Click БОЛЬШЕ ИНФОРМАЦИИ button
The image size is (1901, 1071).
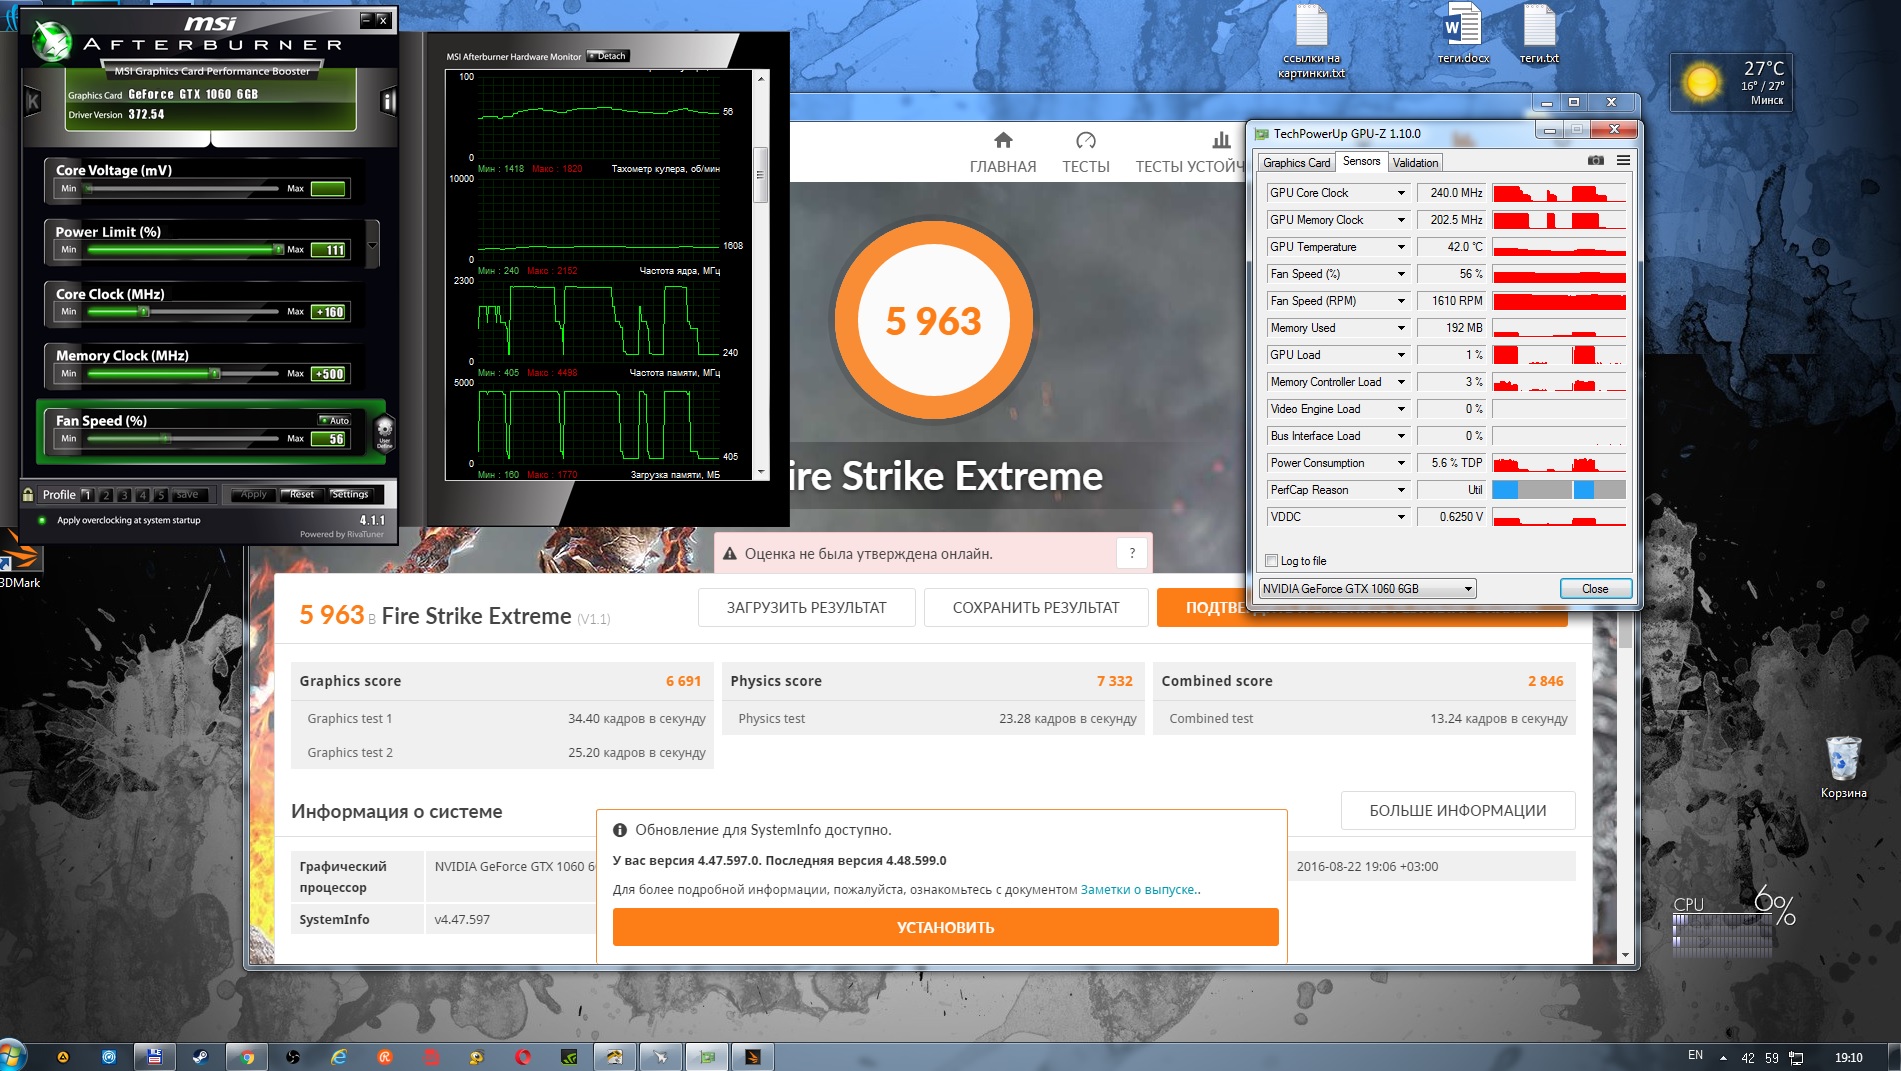tap(1457, 810)
